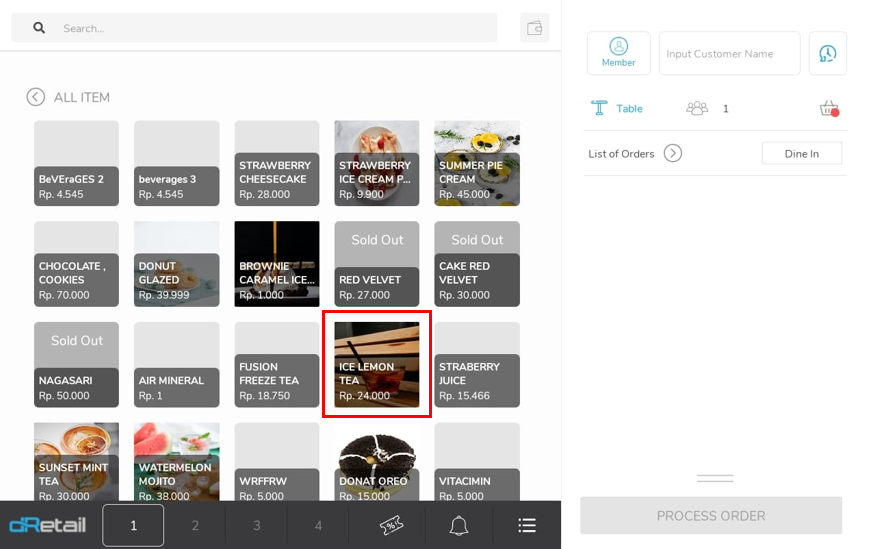Open order history clock icon
Viewport: 894px width, 549px height.
click(827, 53)
